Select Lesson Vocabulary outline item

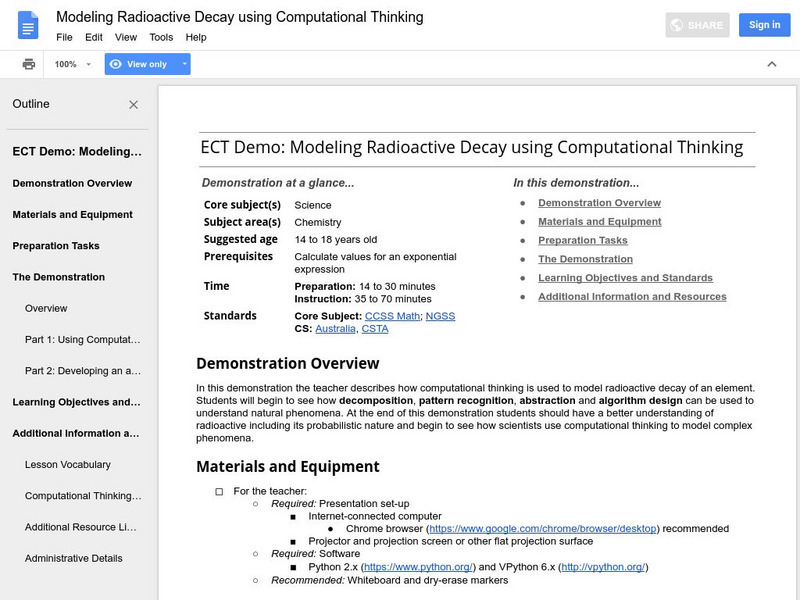click(x=68, y=465)
